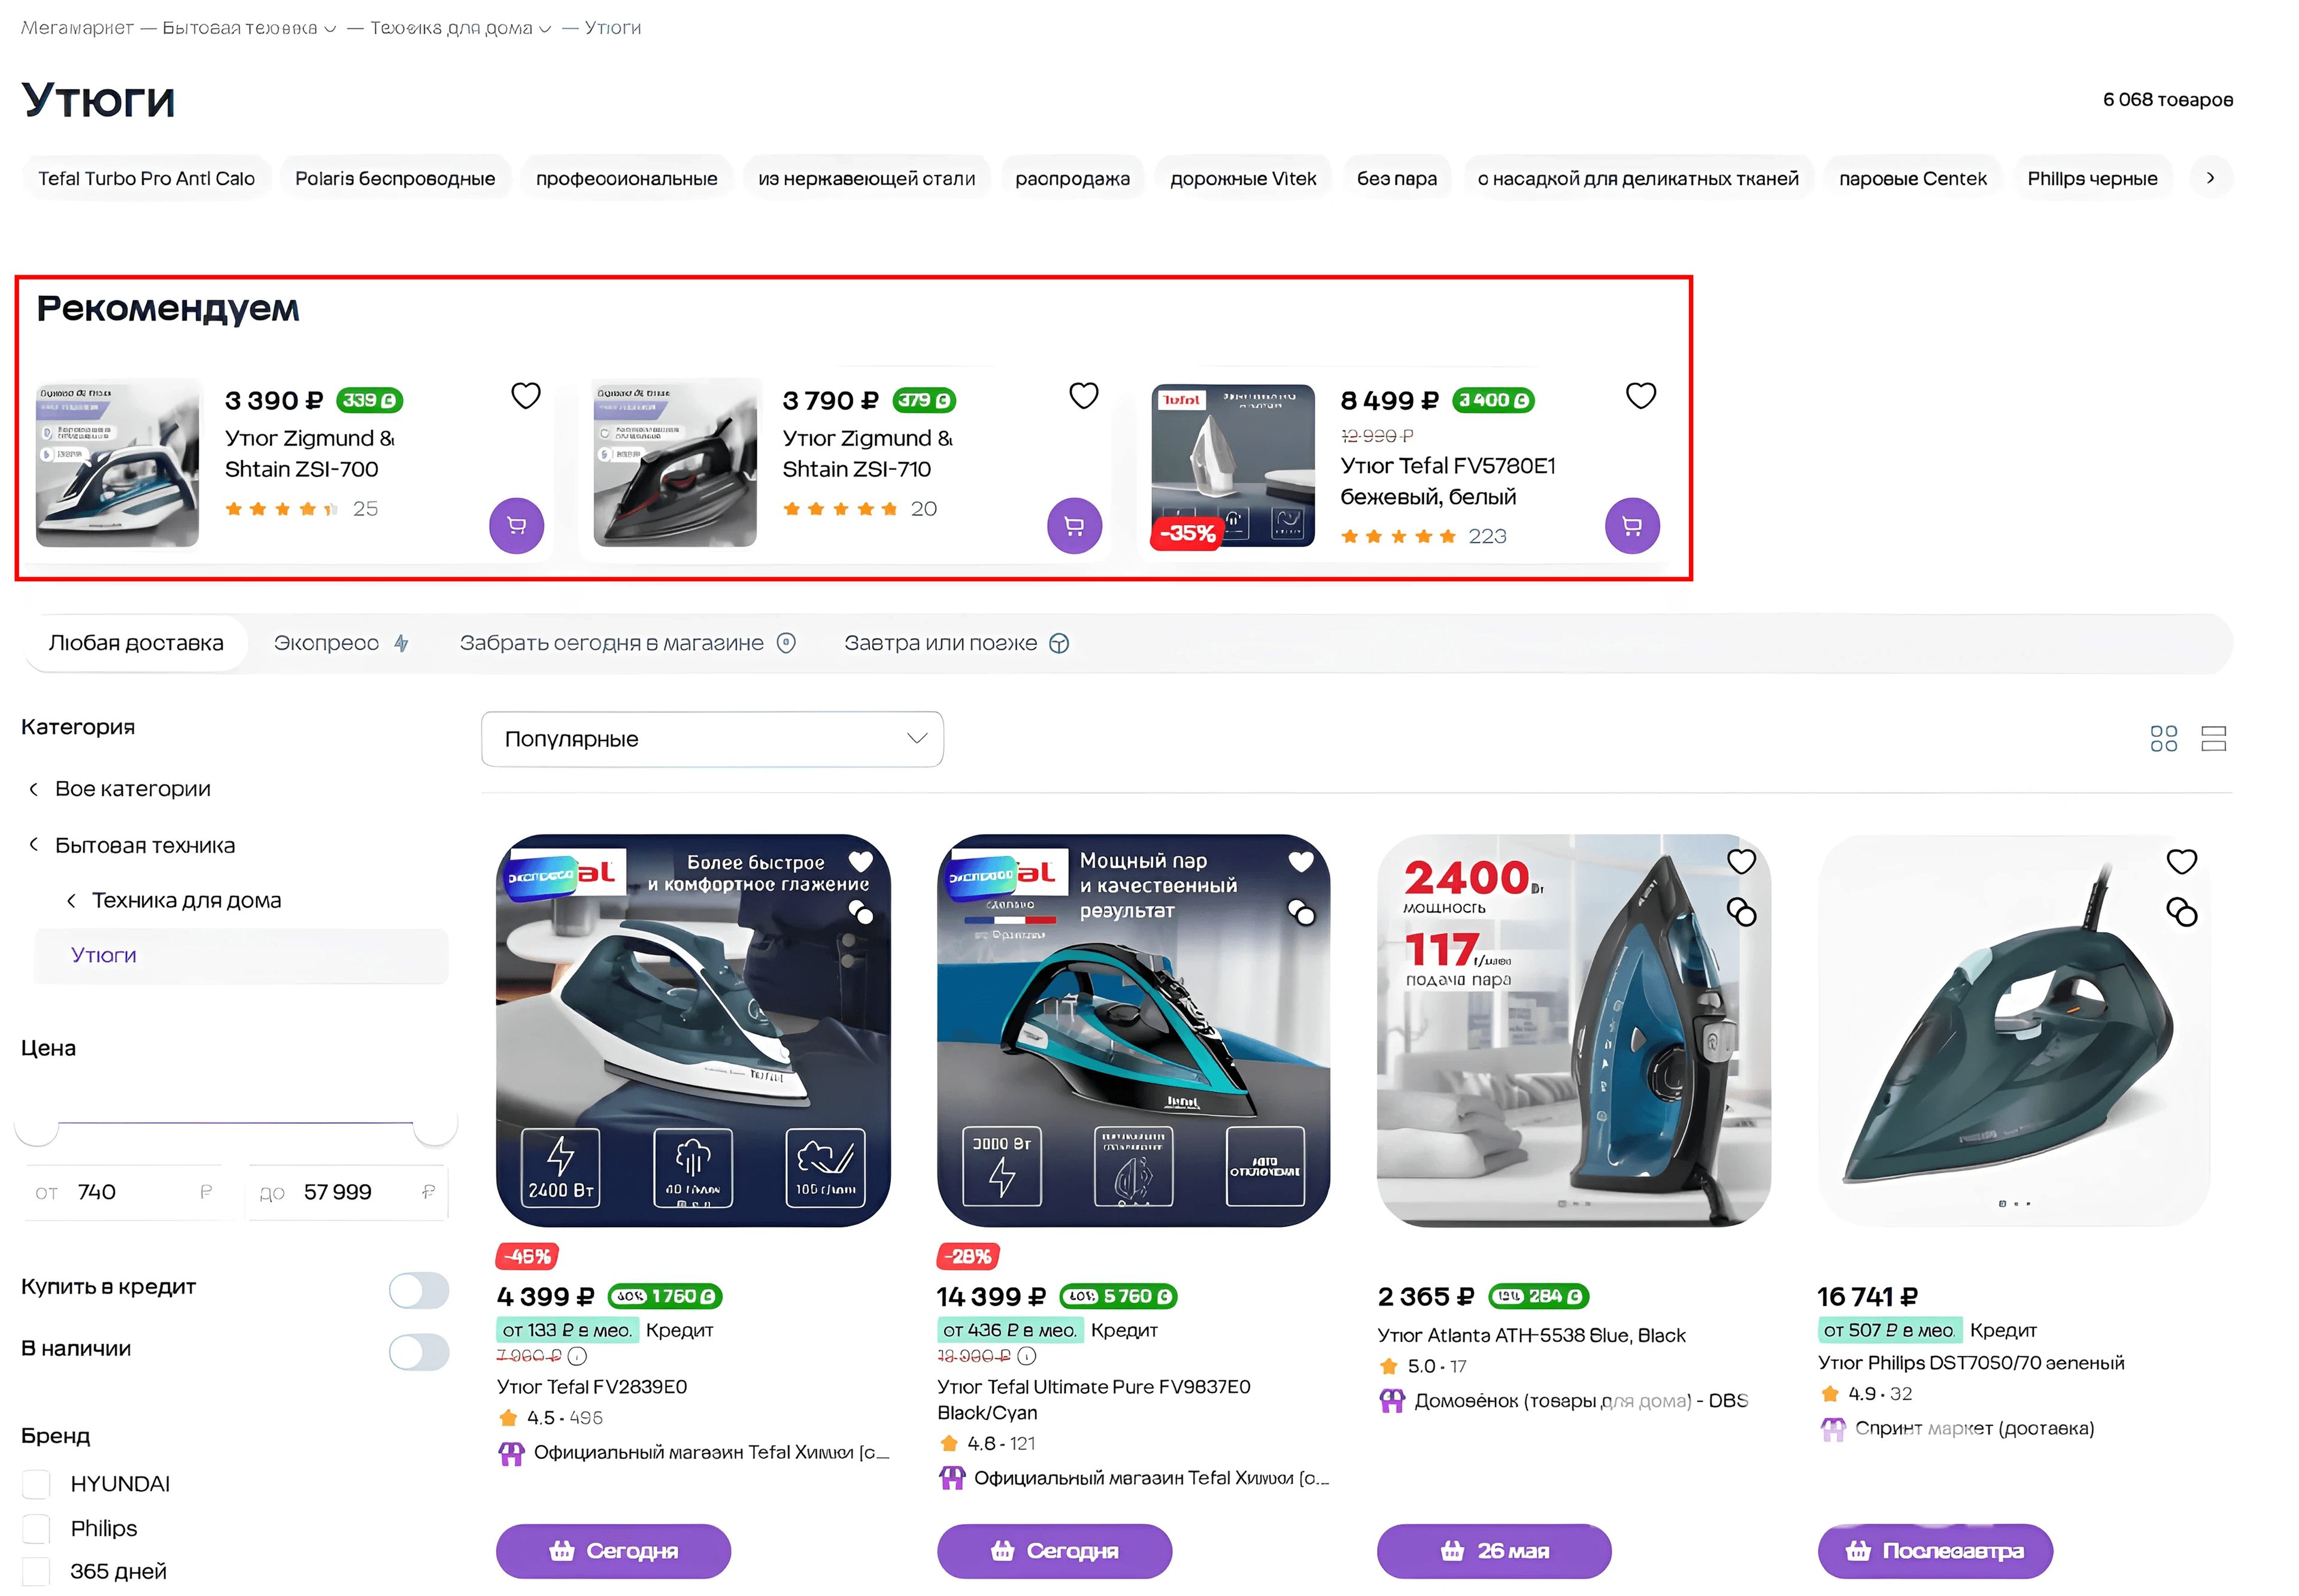Tick the 365 дней brand checkbox

click(x=36, y=1572)
